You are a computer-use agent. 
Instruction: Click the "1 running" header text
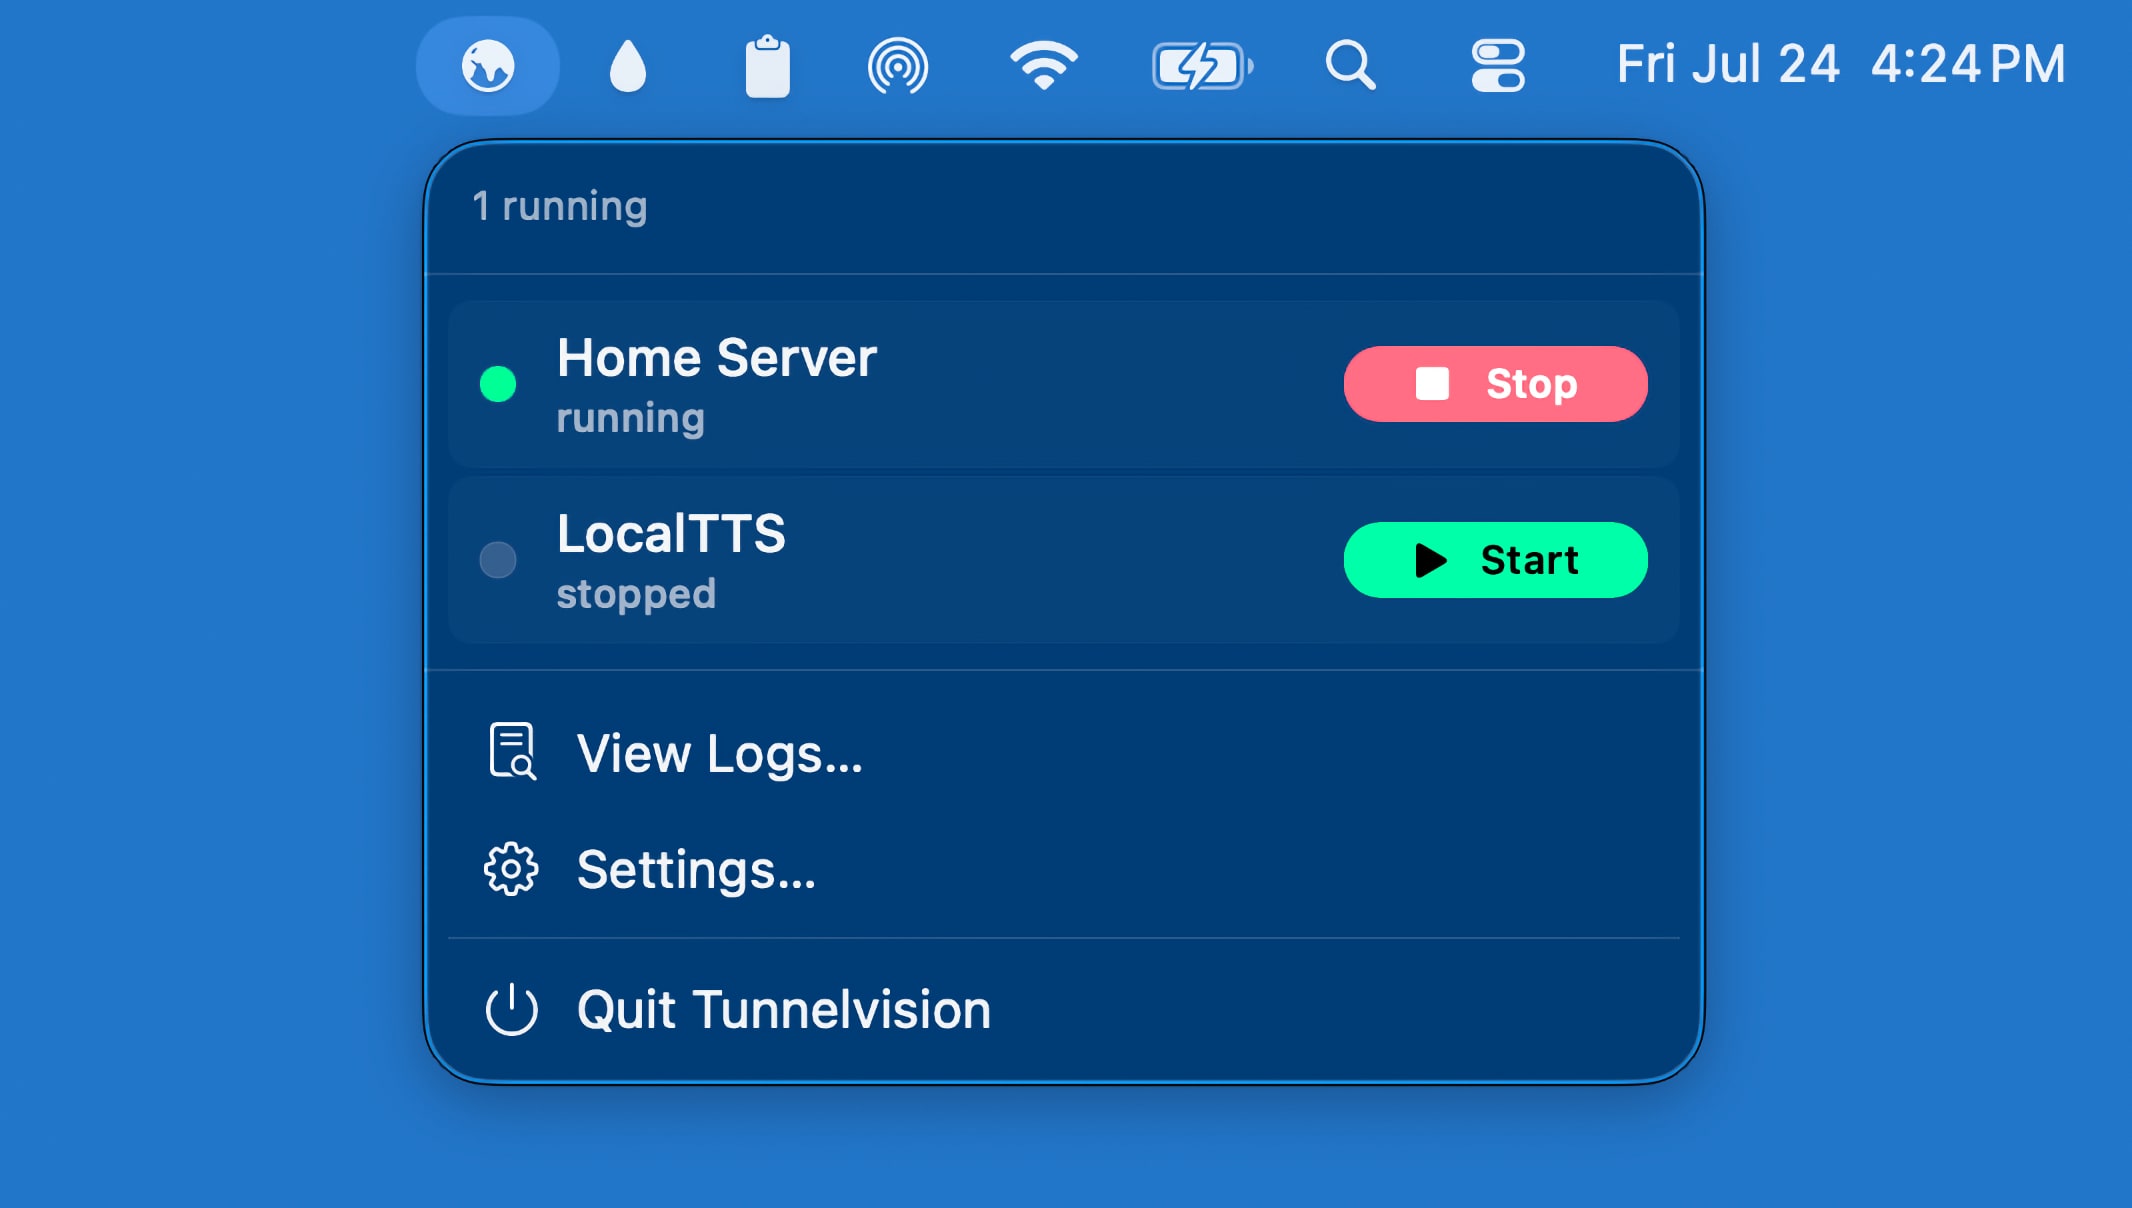pyautogui.click(x=560, y=206)
